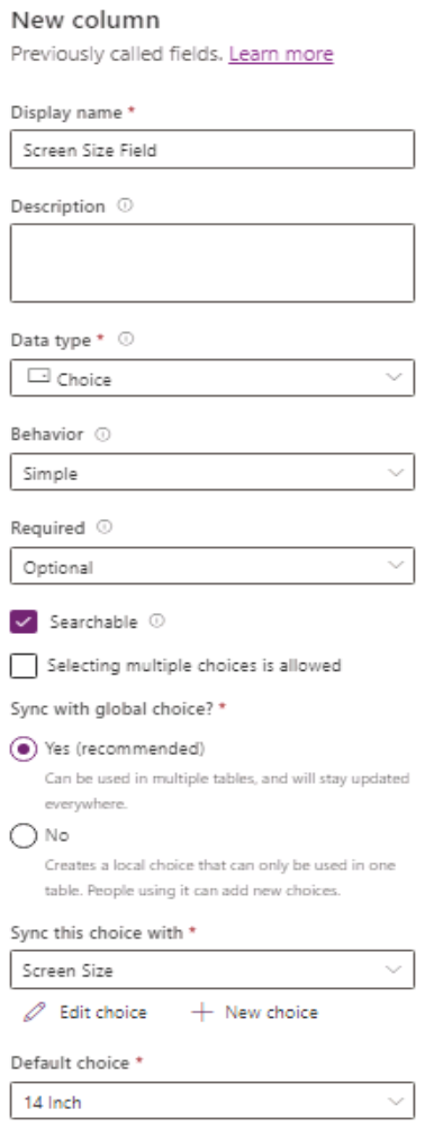Click the New choice plus icon

(202, 1012)
